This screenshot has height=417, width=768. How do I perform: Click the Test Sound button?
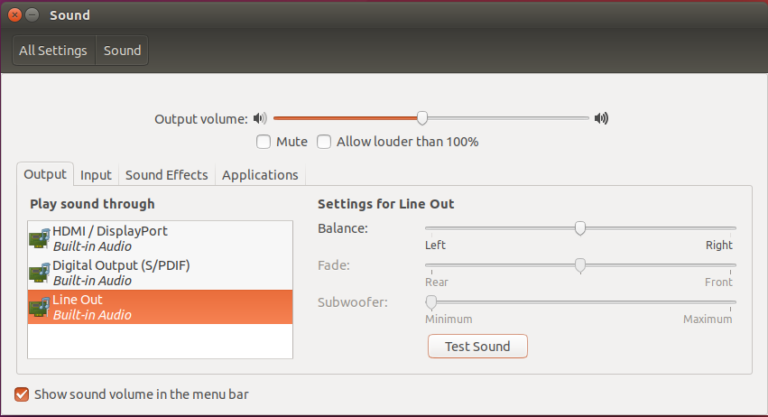[x=478, y=346]
